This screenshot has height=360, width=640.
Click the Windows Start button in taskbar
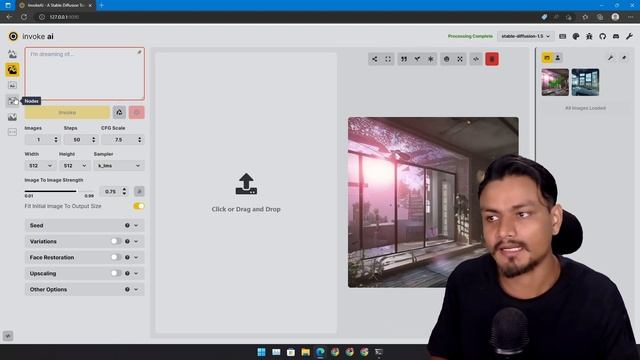tap(262, 352)
